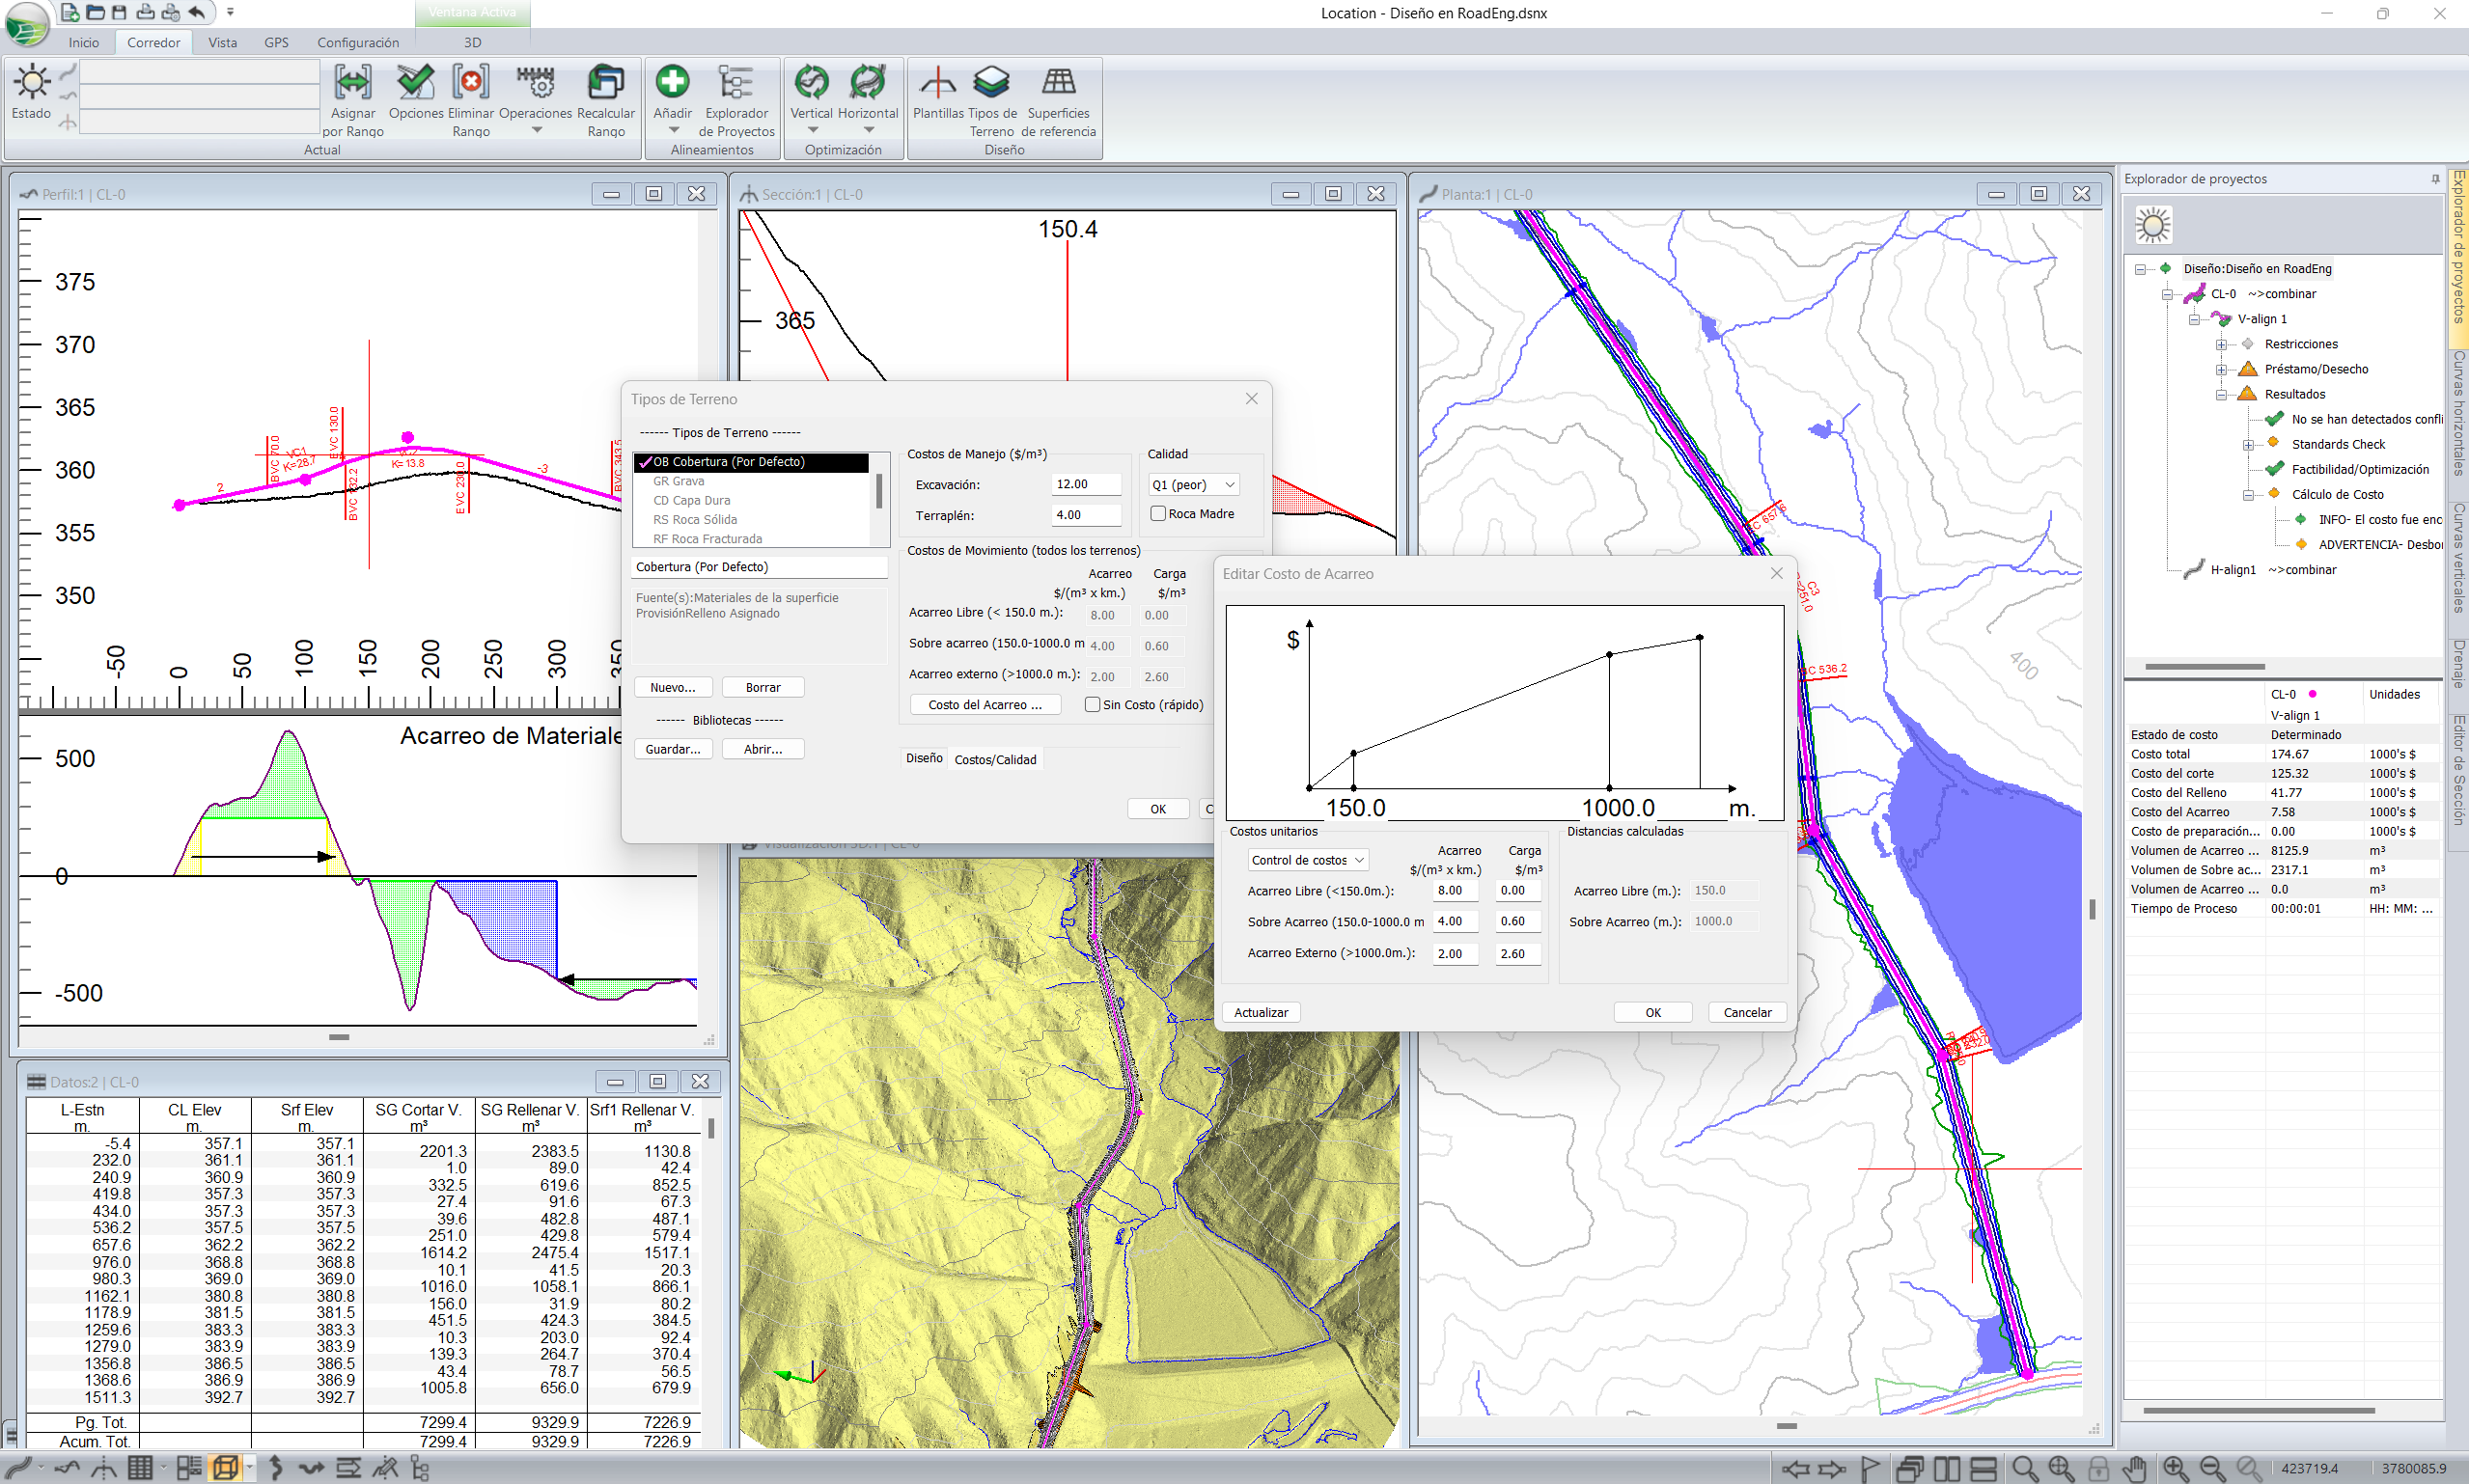Enable the Sin Costo (rápido) checkbox
This screenshot has height=1484, width=2469.
point(1093,705)
